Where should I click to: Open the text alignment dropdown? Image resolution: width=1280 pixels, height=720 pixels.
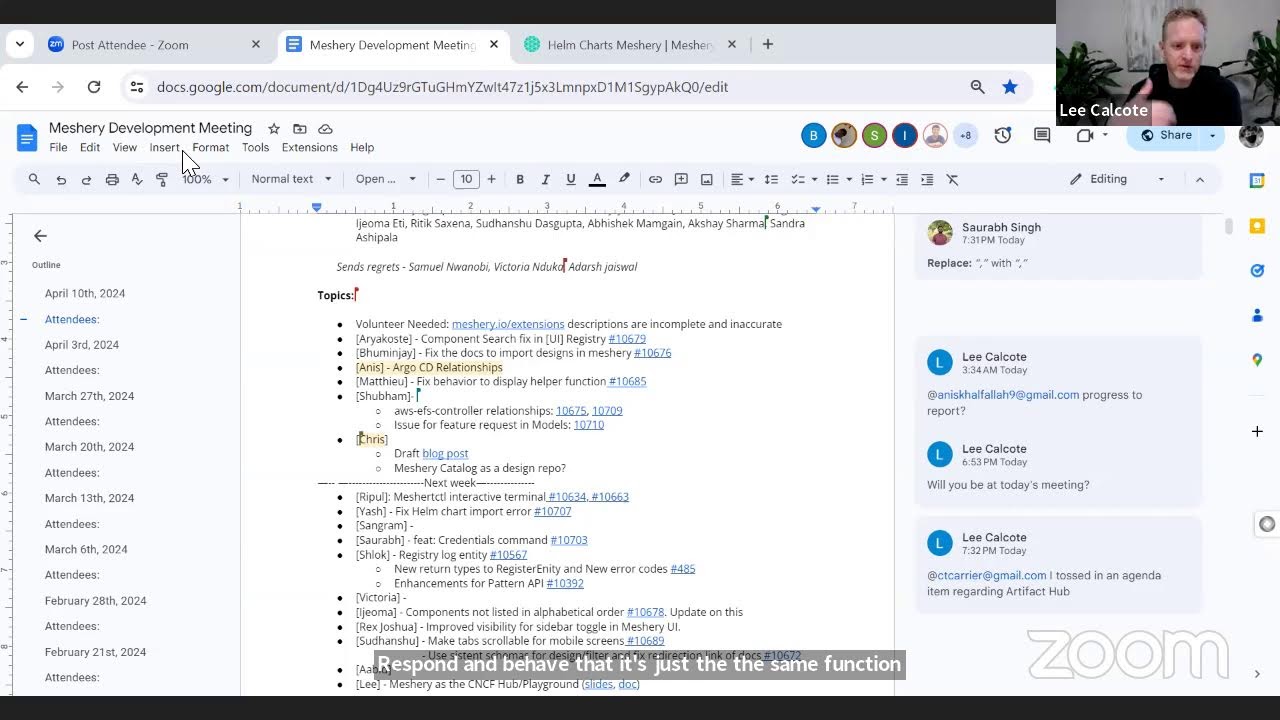742,179
